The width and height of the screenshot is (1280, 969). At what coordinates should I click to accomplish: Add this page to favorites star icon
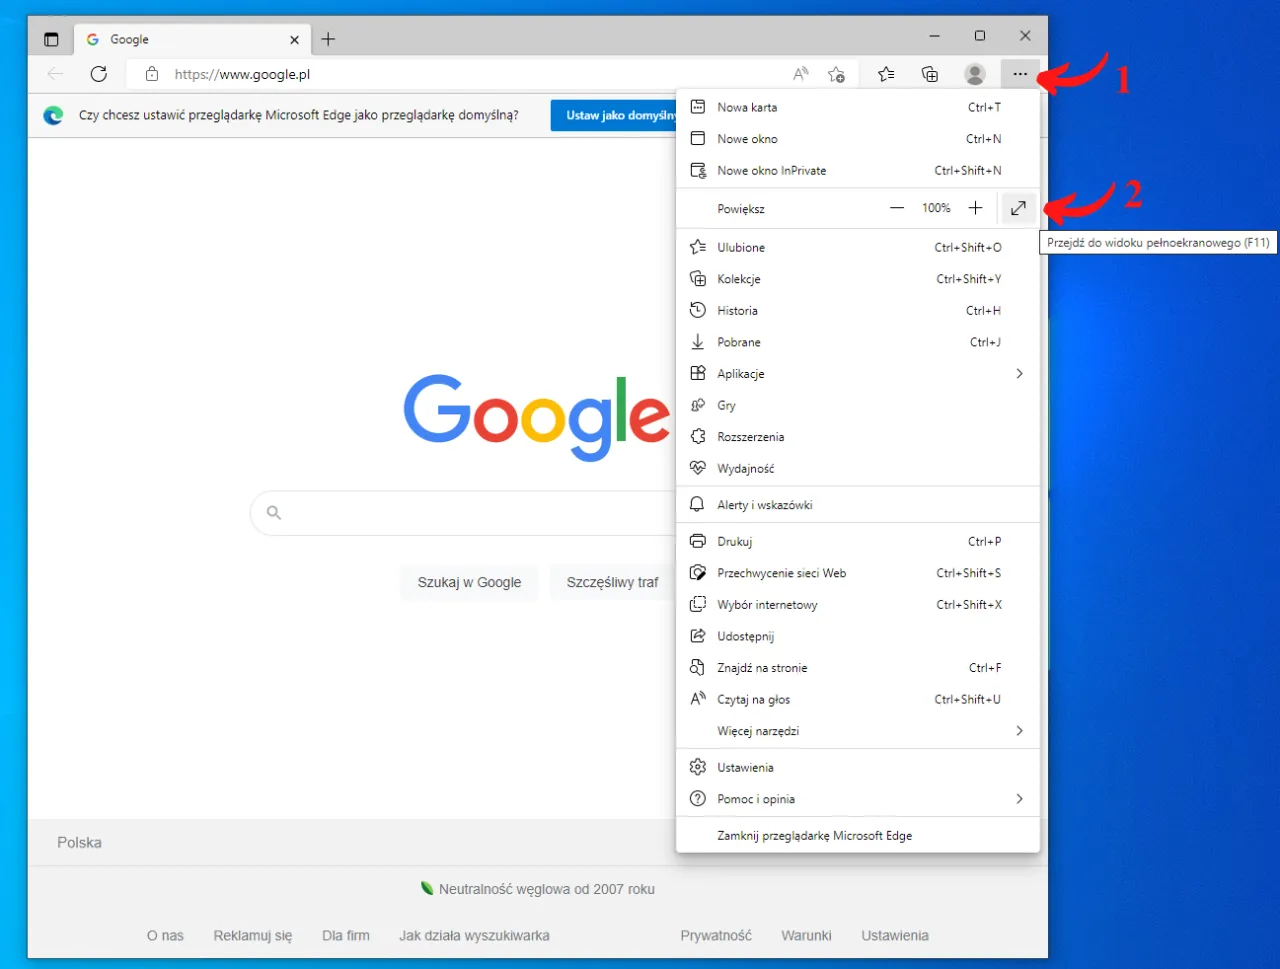(836, 74)
